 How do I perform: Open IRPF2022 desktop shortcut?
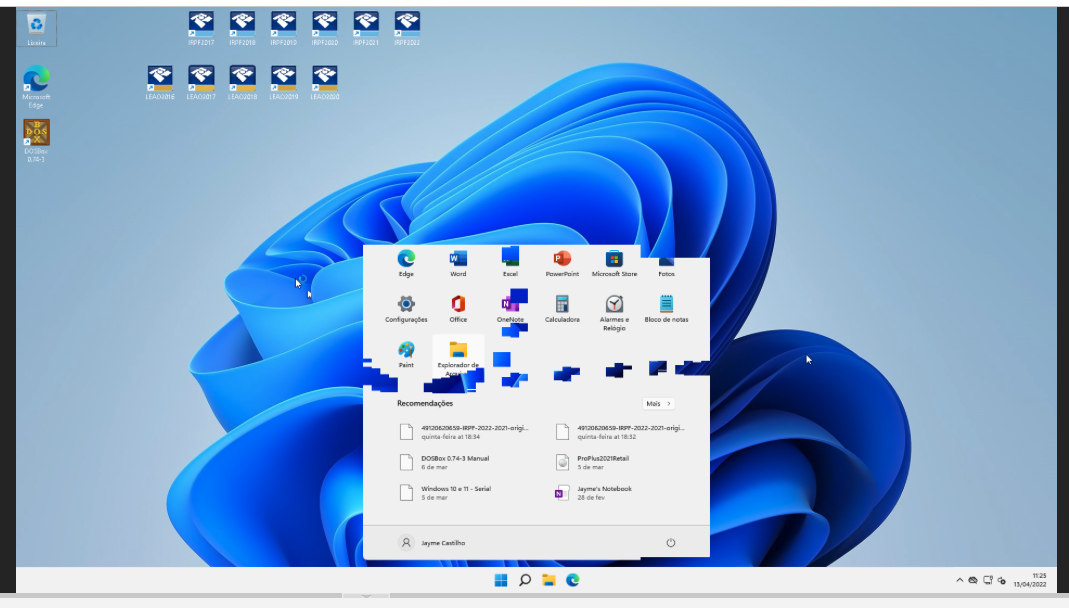coord(407,25)
